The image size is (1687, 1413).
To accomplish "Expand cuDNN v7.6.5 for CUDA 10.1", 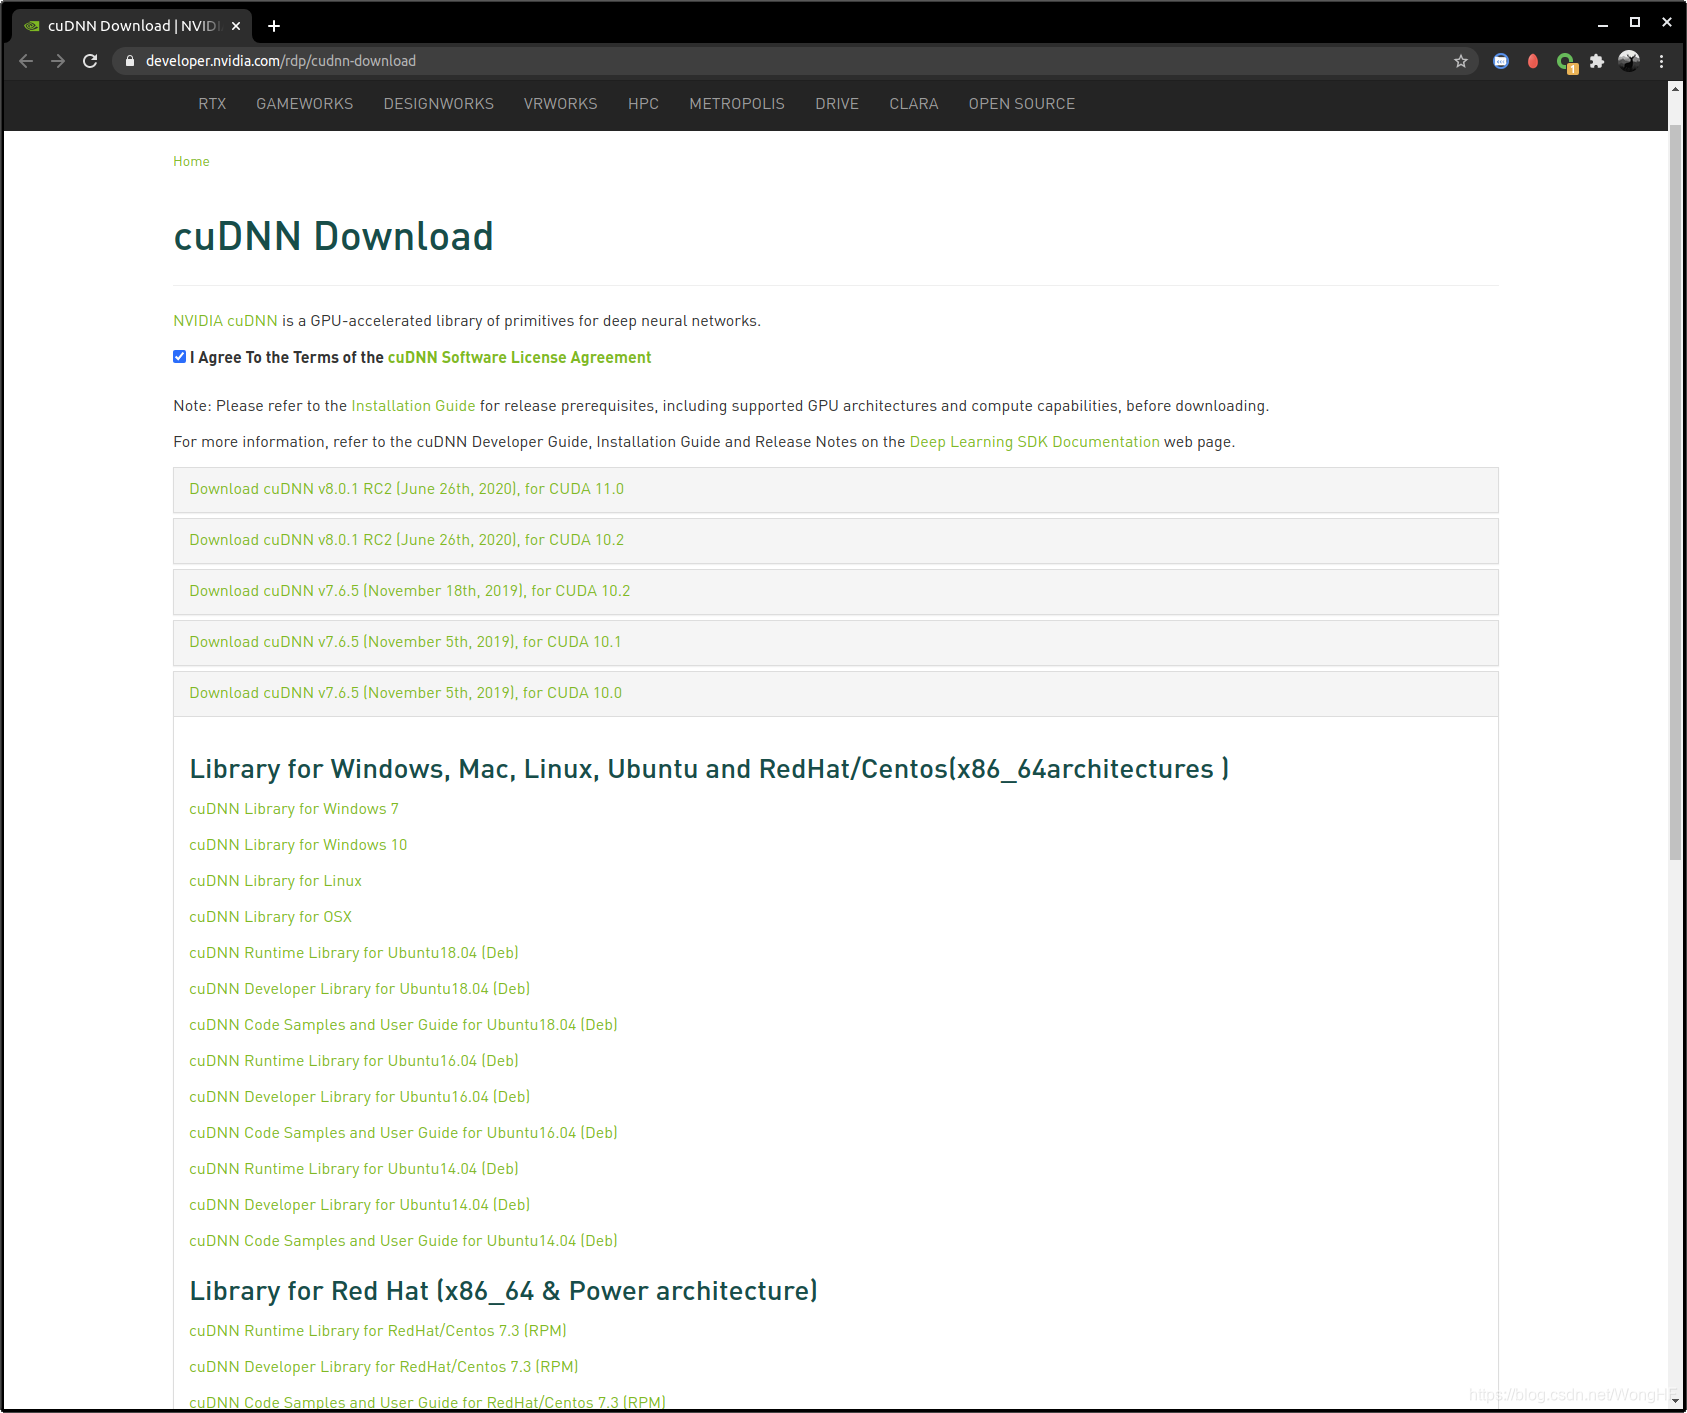I will pyautogui.click(x=836, y=643).
